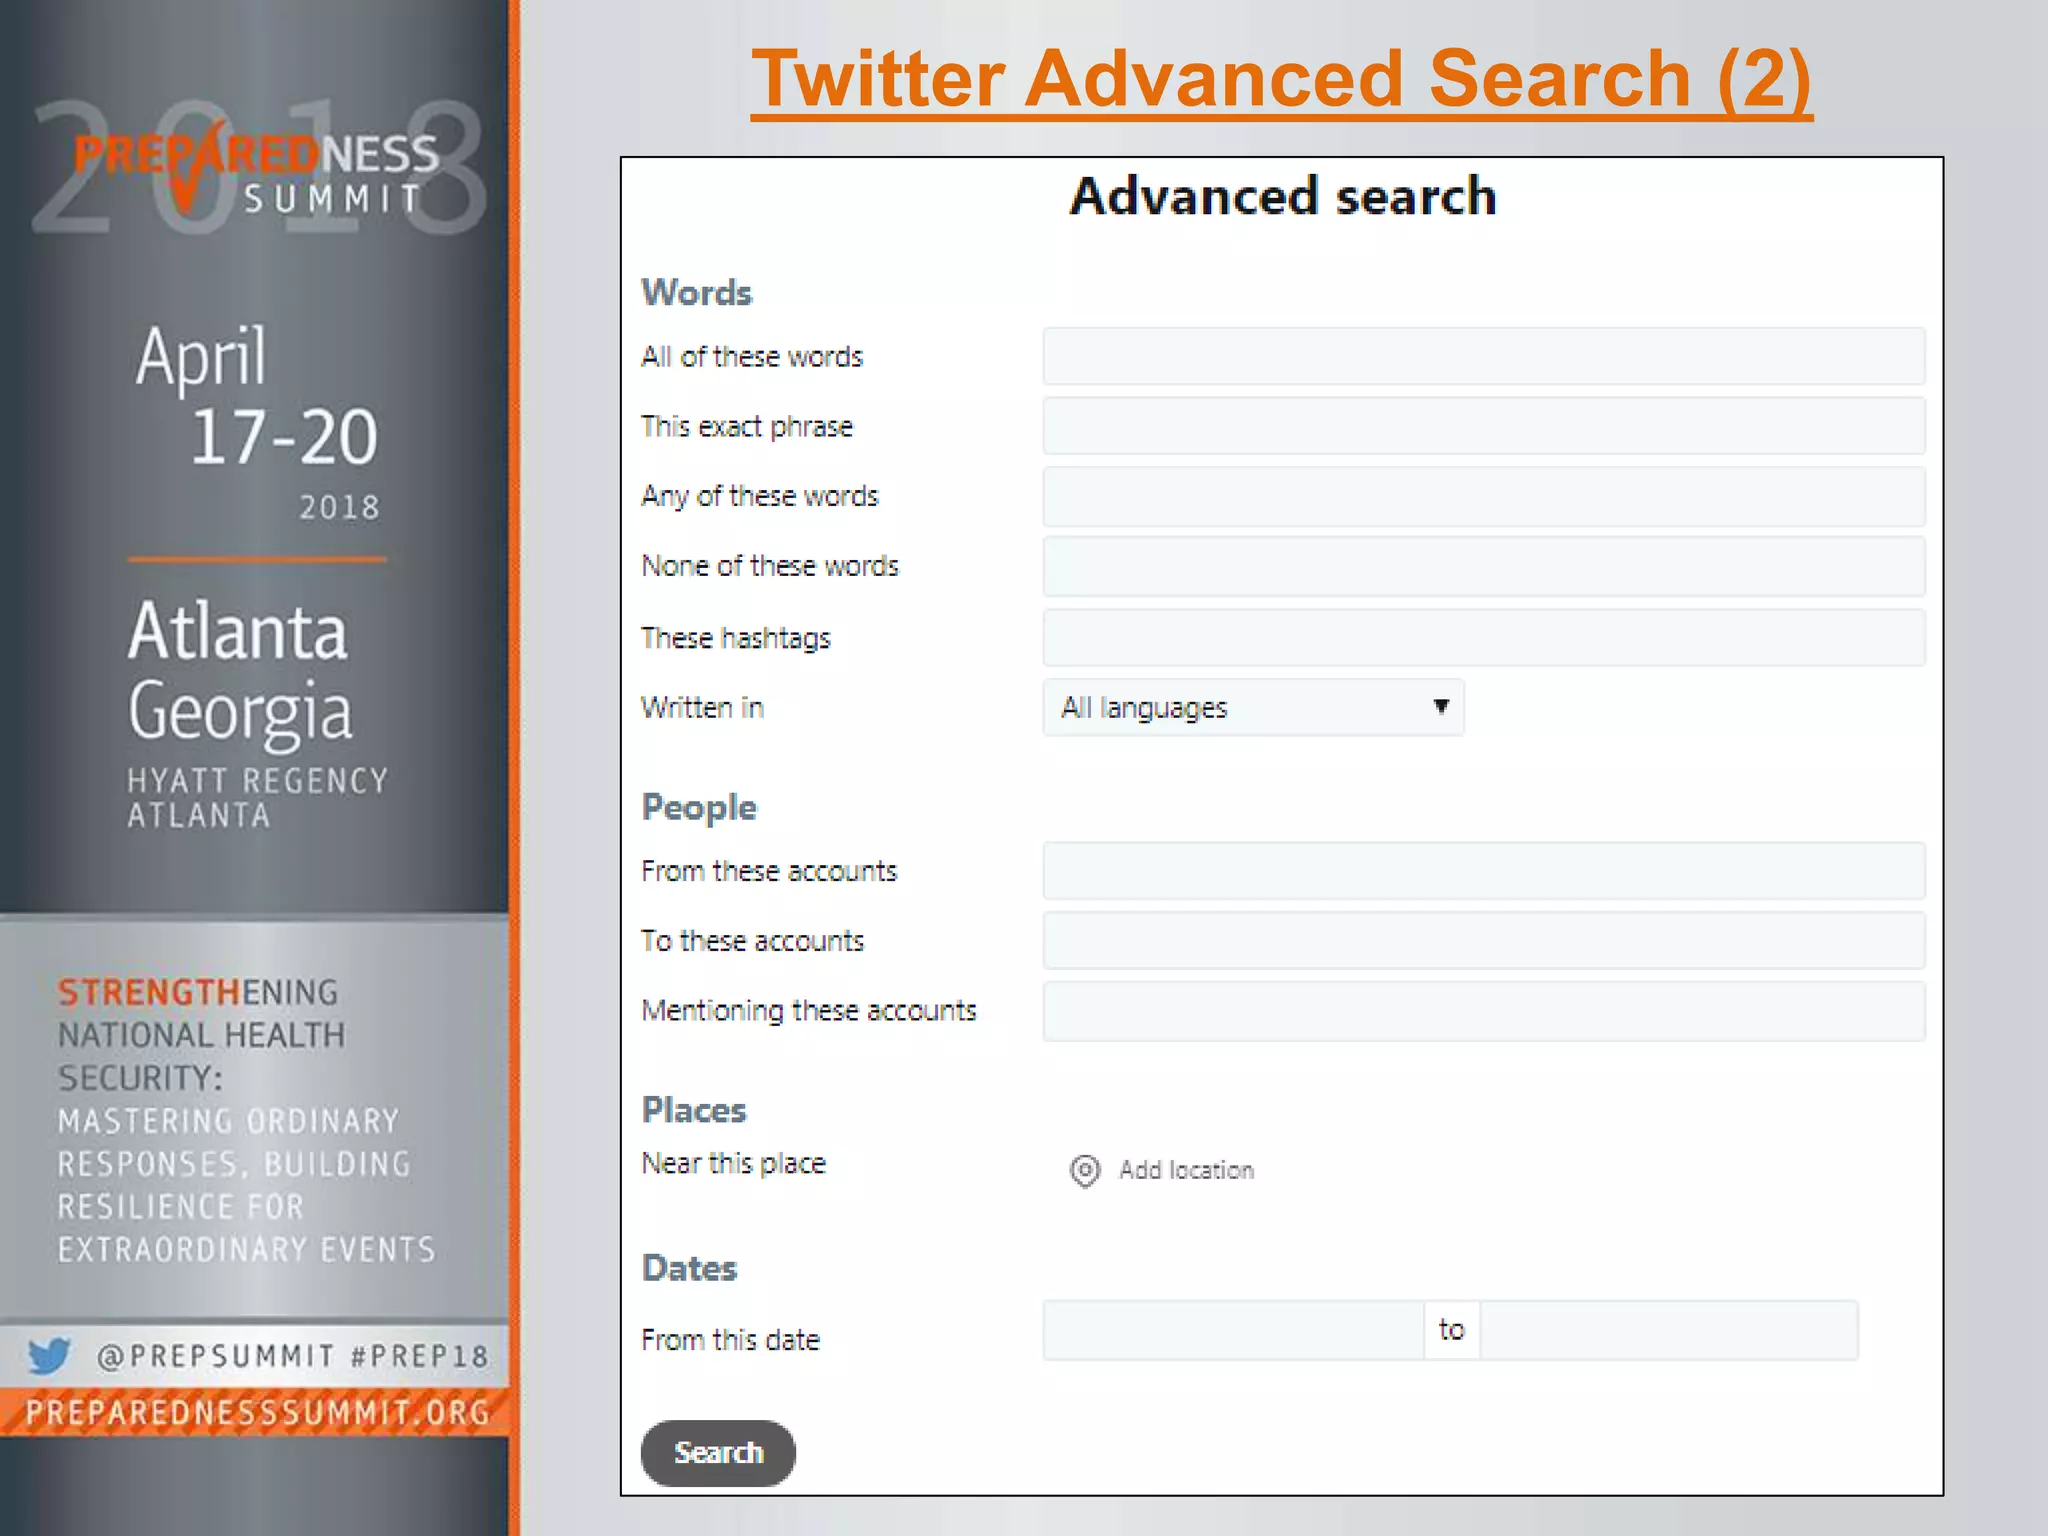Click the 'April 17-20' date text

[x=257, y=397]
